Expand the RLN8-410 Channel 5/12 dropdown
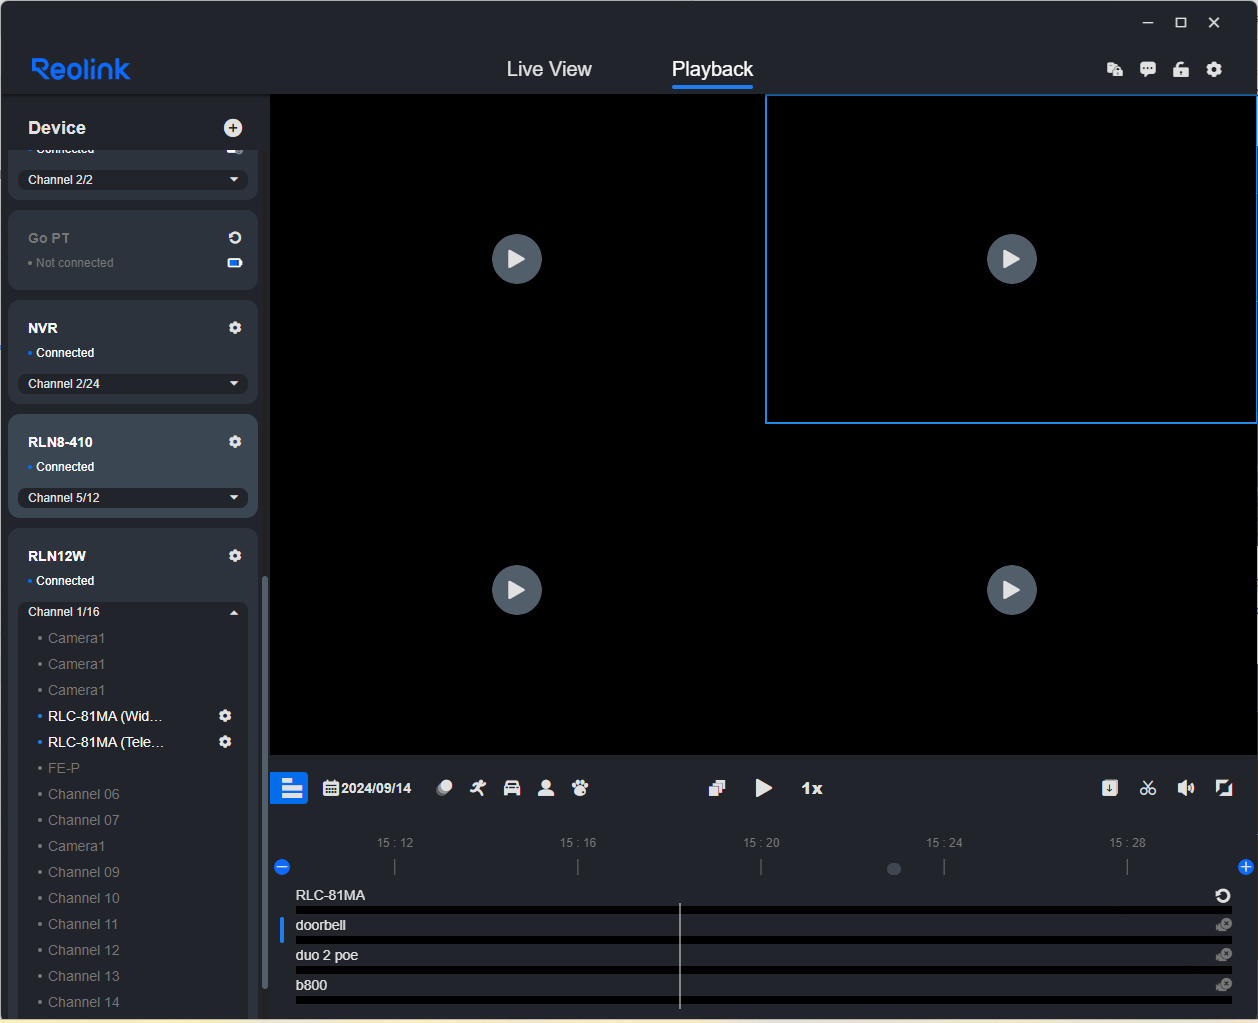Screen dimensions: 1258x1023 pos(133,498)
